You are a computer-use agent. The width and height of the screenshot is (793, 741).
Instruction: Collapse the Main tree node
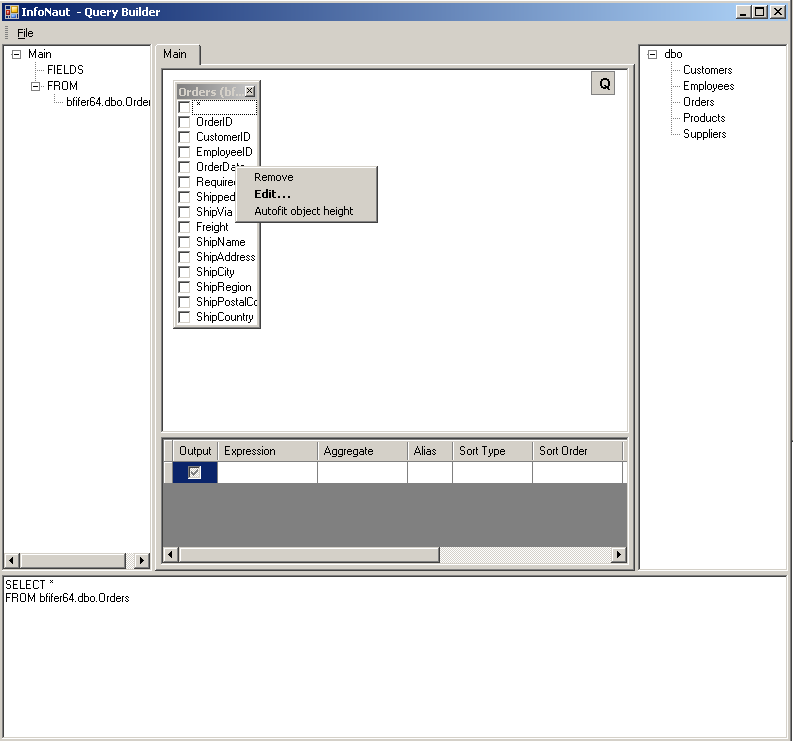click(x=17, y=54)
